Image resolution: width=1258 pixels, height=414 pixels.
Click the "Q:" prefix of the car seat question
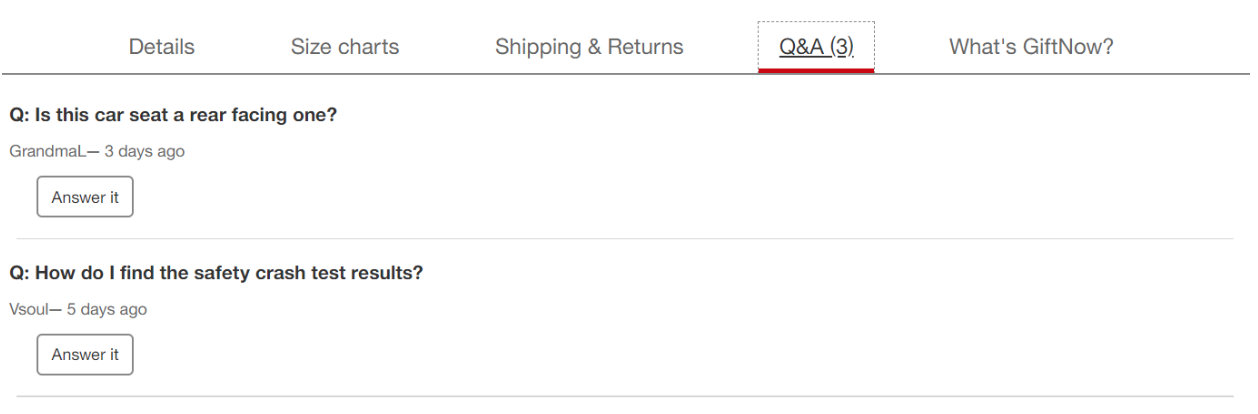coord(19,116)
